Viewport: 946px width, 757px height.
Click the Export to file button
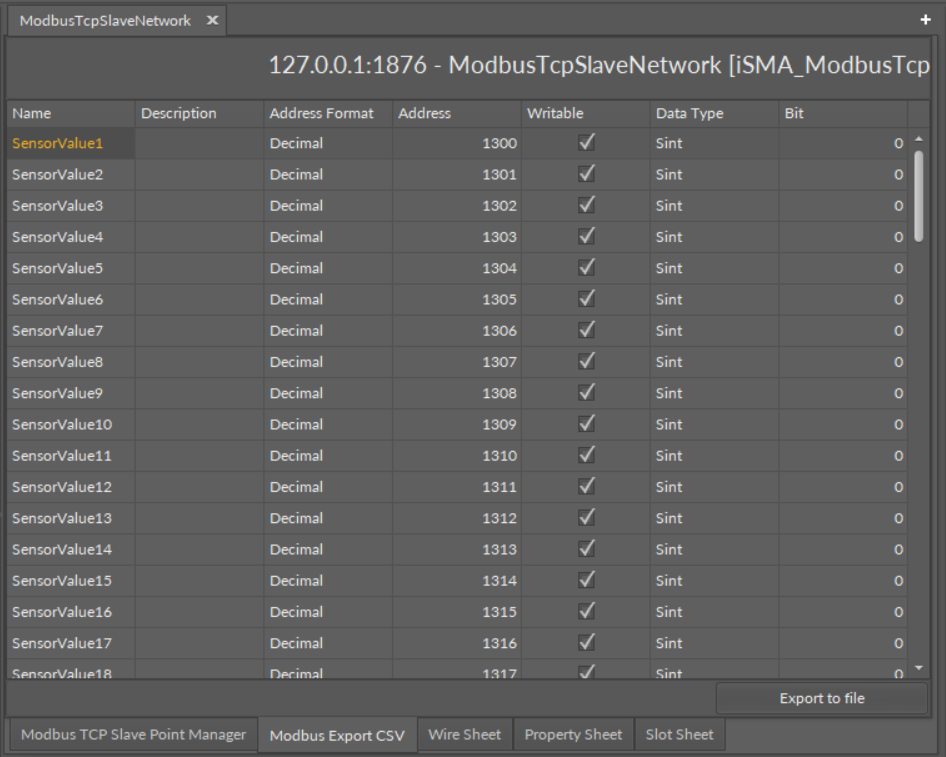[x=820, y=698]
